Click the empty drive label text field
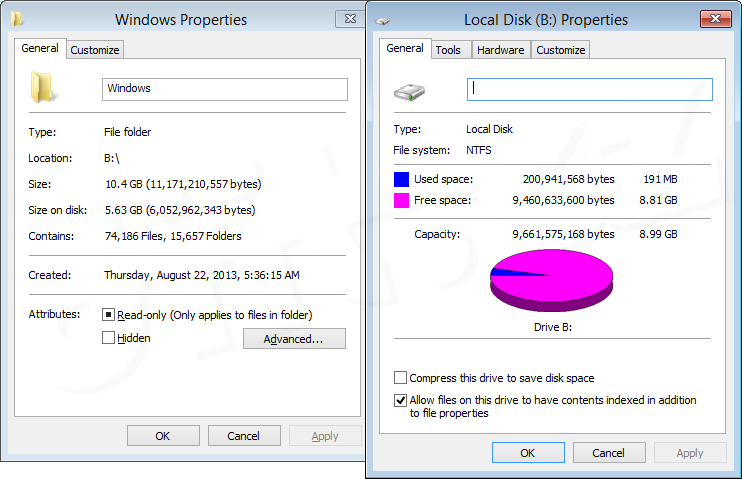 click(590, 89)
